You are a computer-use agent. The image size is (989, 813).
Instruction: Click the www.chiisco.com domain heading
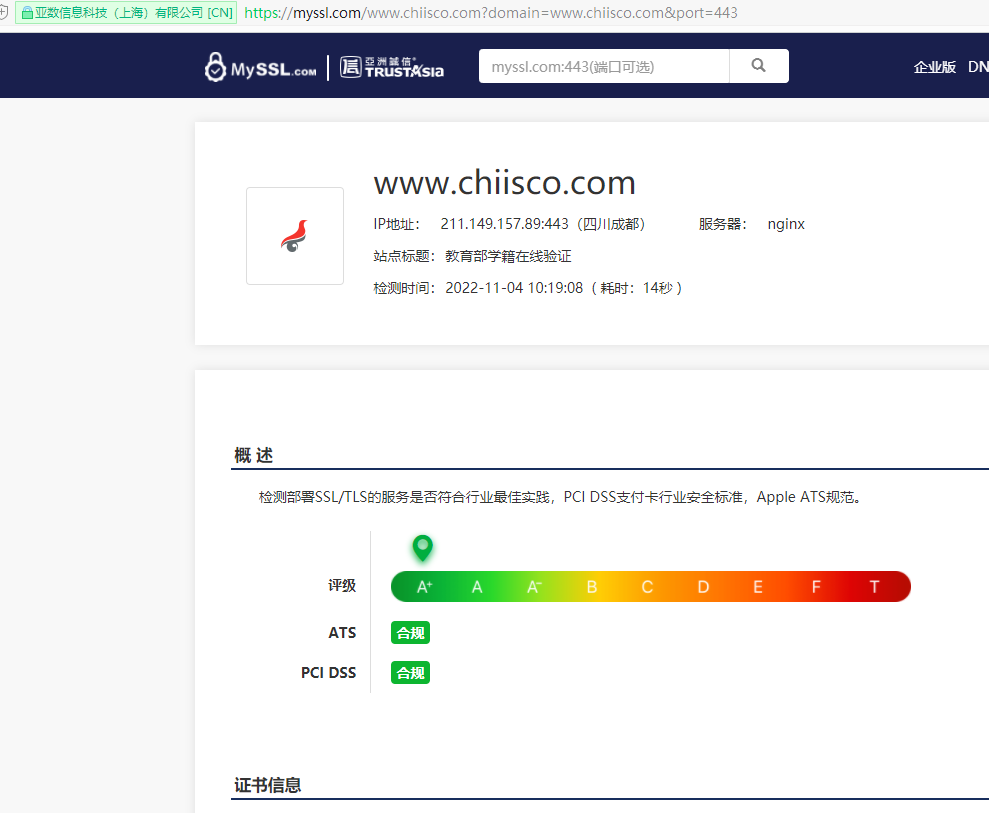coord(504,183)
